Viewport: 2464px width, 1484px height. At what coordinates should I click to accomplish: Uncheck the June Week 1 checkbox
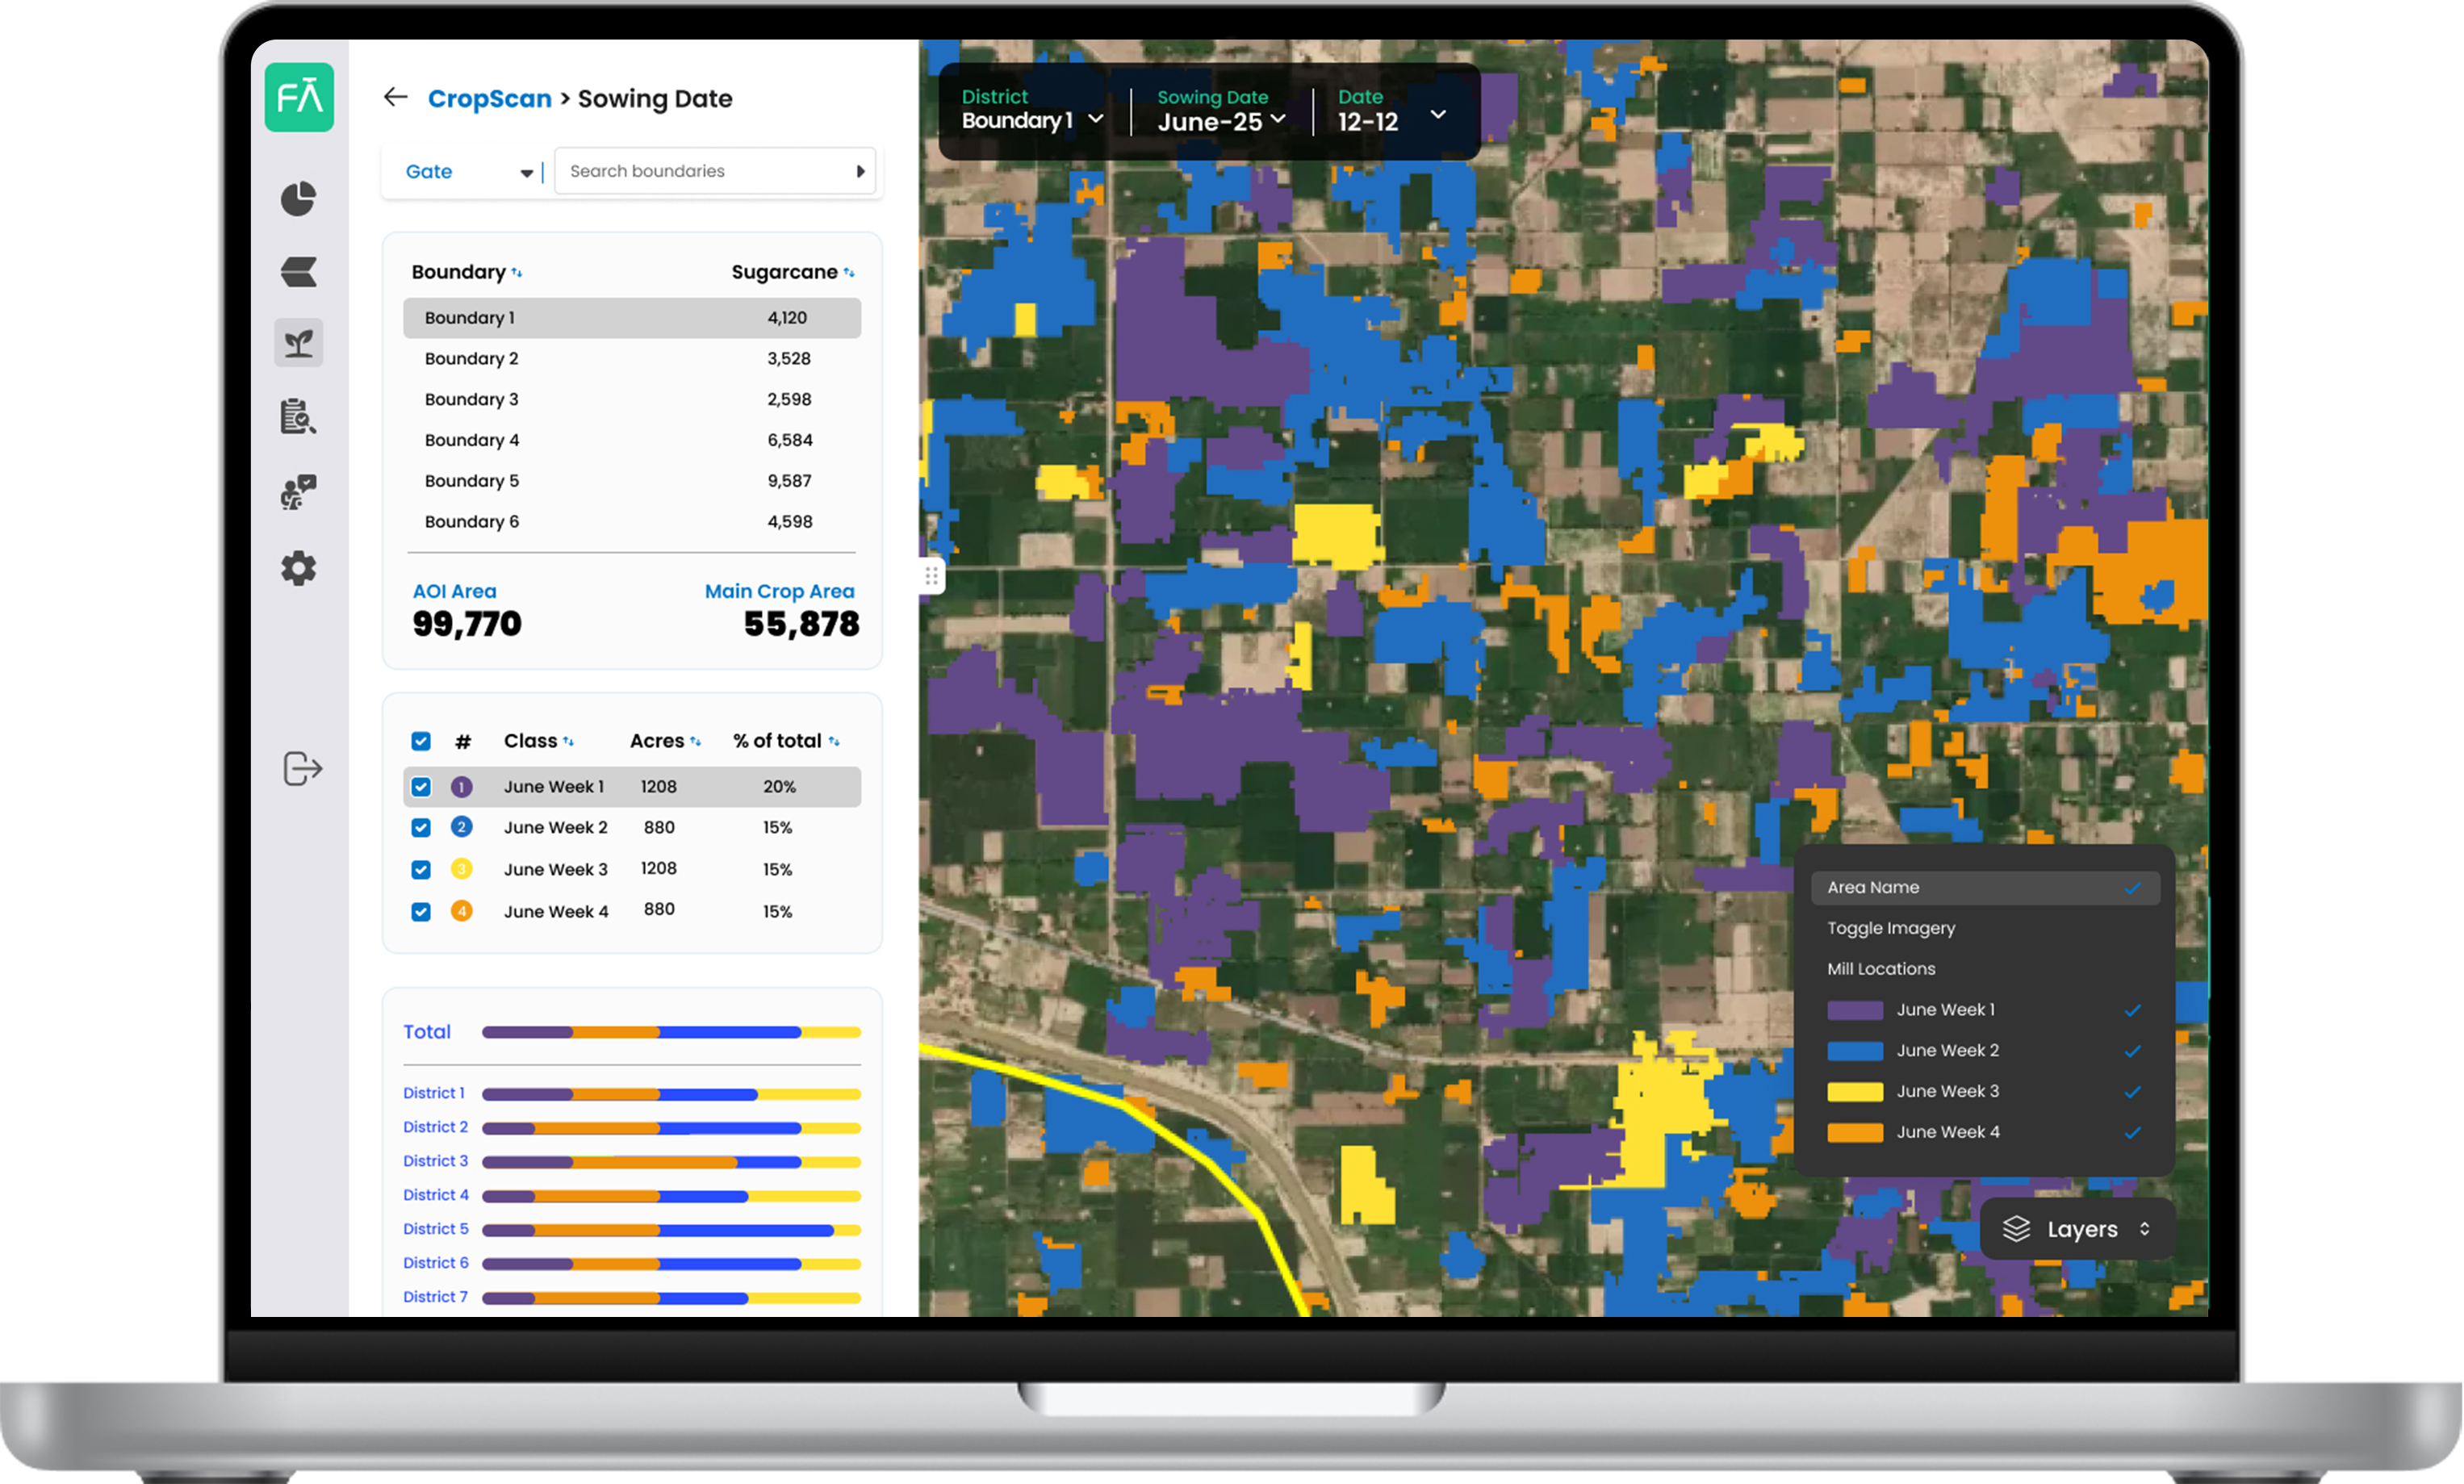(421, 787)
